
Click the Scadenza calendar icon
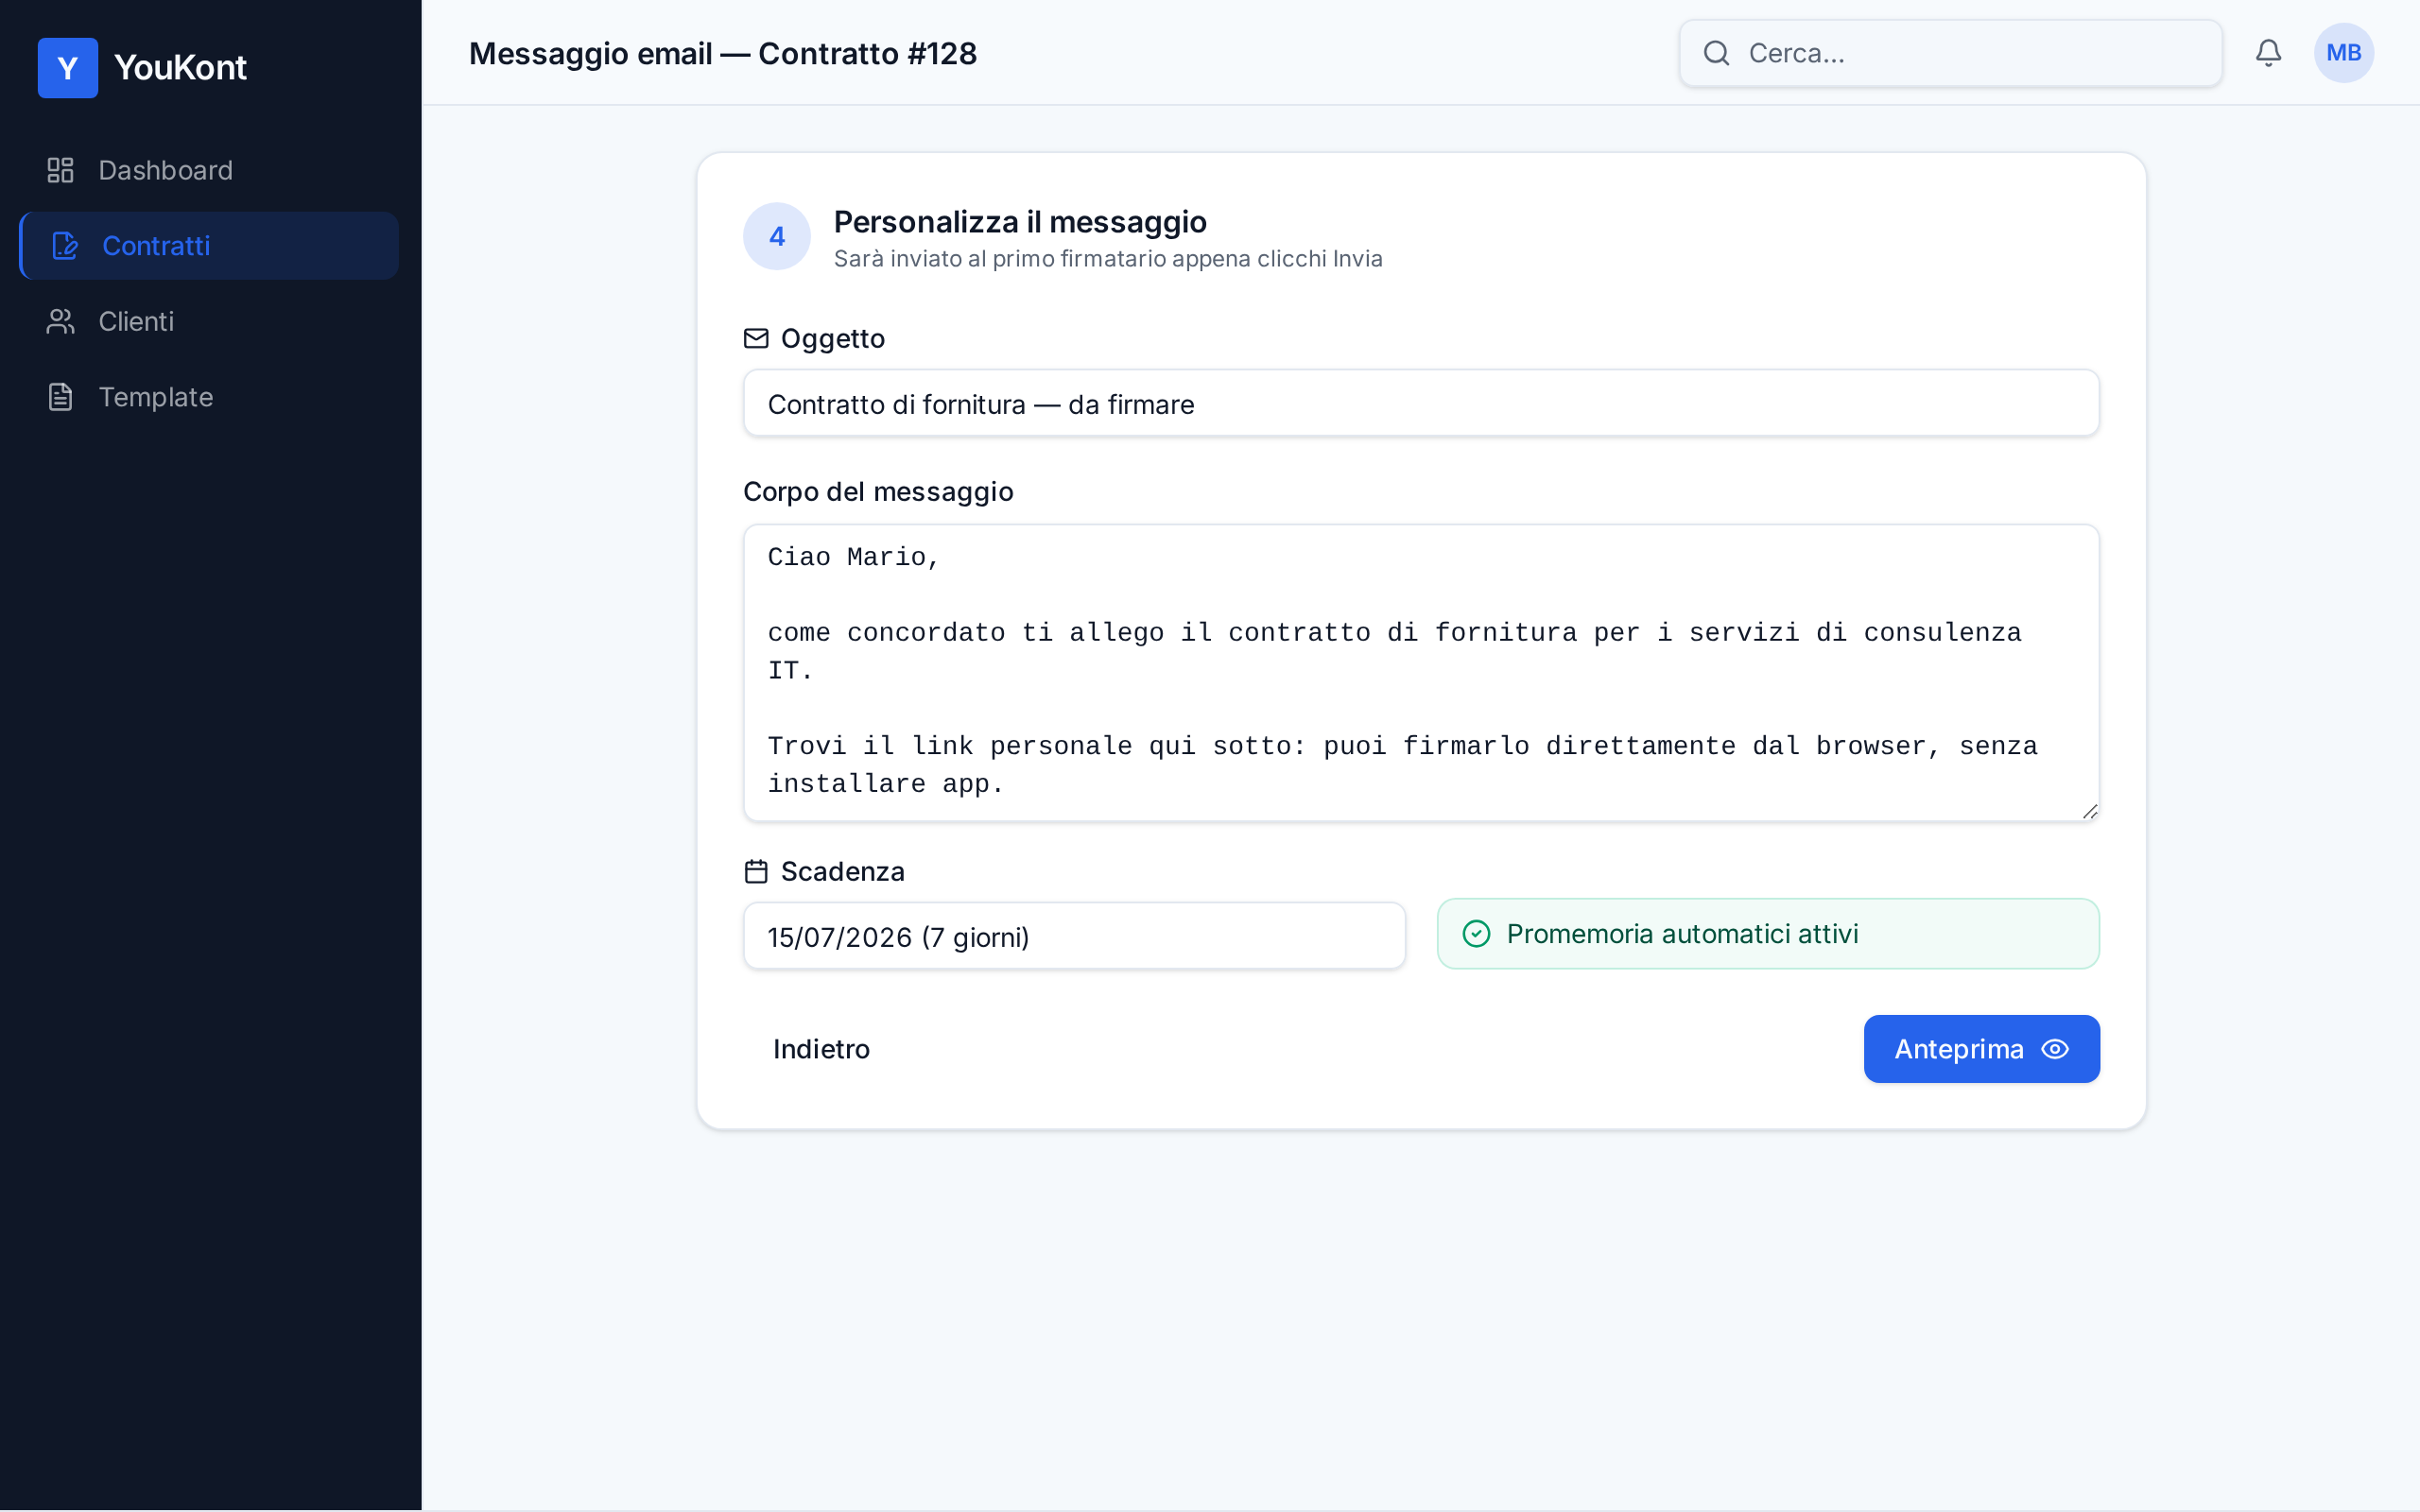[756, 872]
